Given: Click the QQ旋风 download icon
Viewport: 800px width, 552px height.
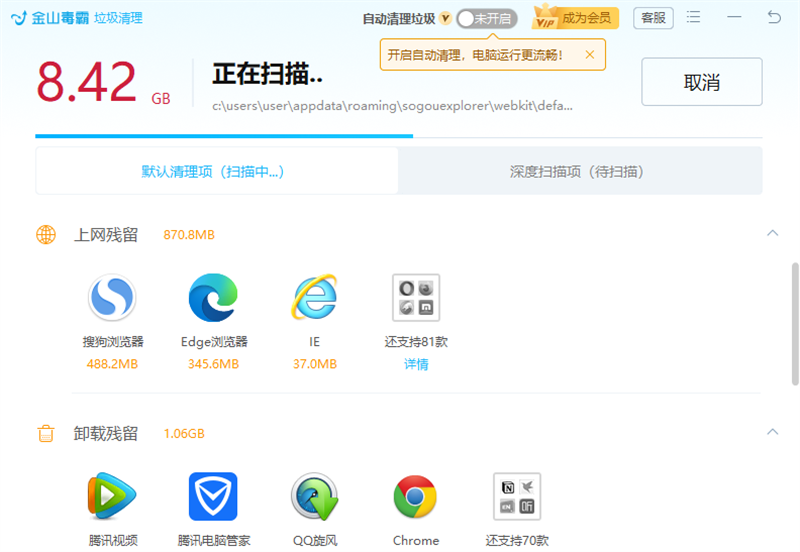Looking at the screenshot, I should pyautogui.click(x=314, y=497).
